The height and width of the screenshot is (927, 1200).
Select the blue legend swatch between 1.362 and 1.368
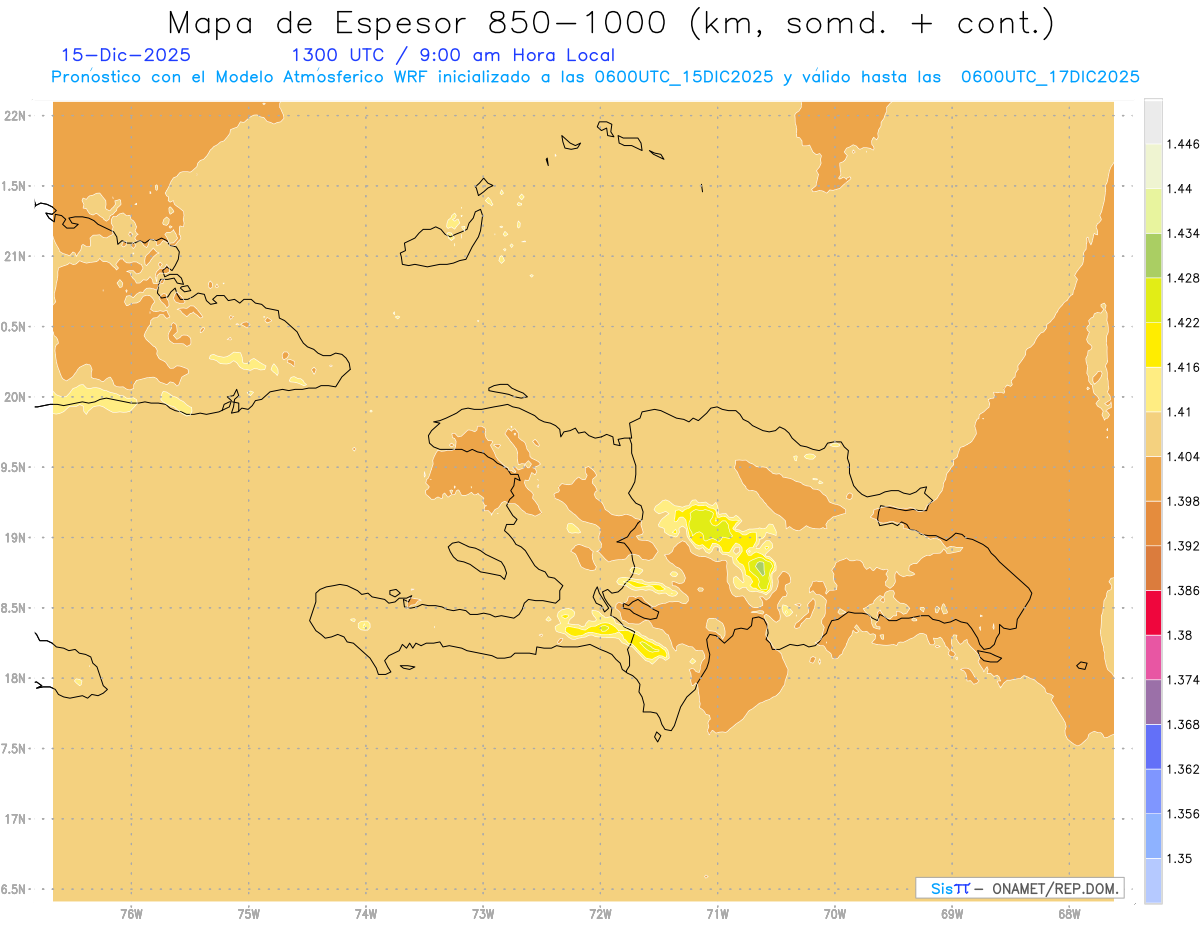(1153, 747)
